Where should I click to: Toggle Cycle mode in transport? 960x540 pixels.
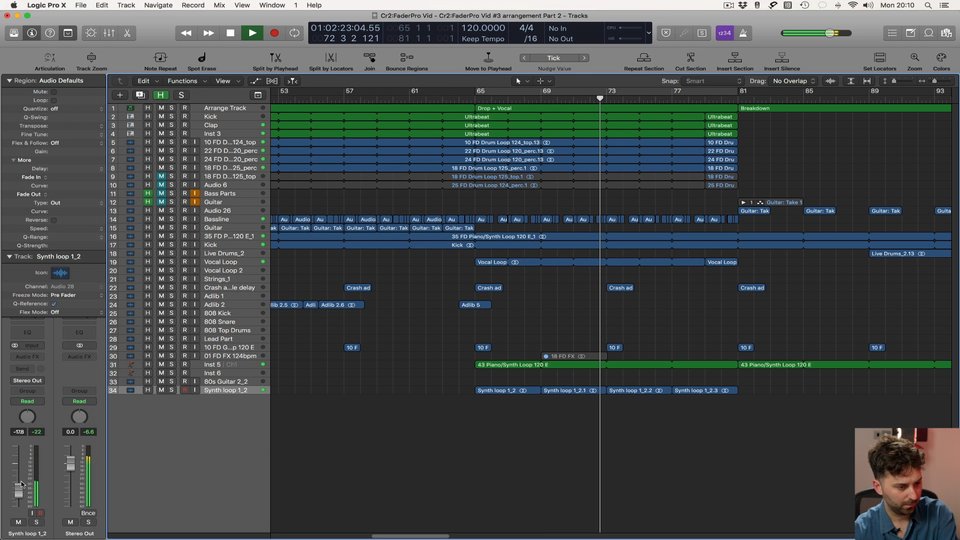[294, 33]
